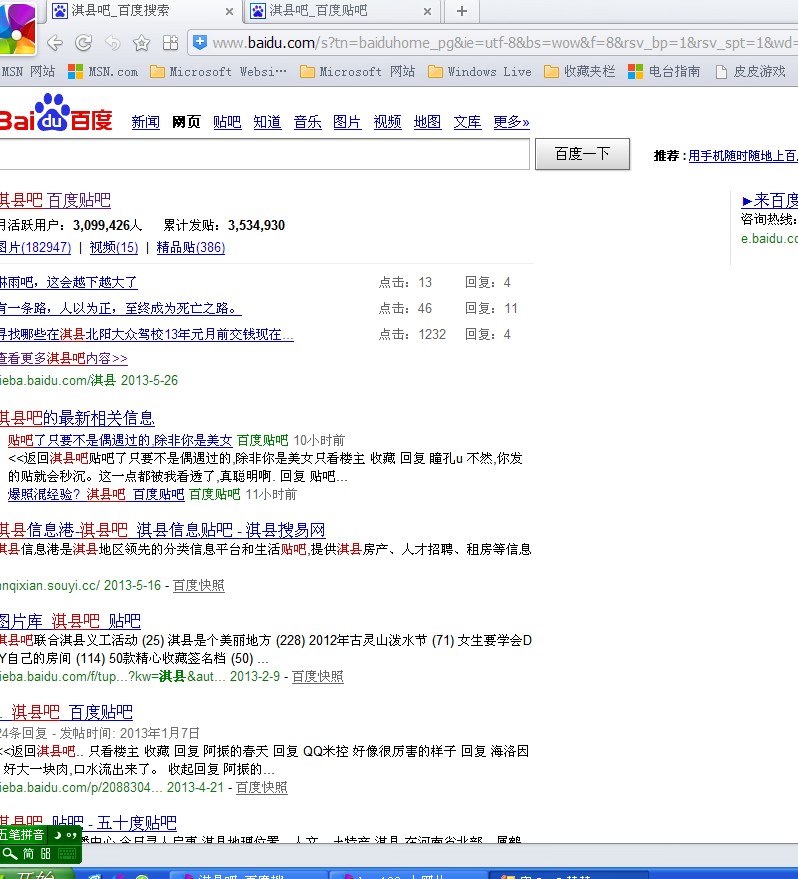Open 知道 in Baidu navigation

click(267, 122)
